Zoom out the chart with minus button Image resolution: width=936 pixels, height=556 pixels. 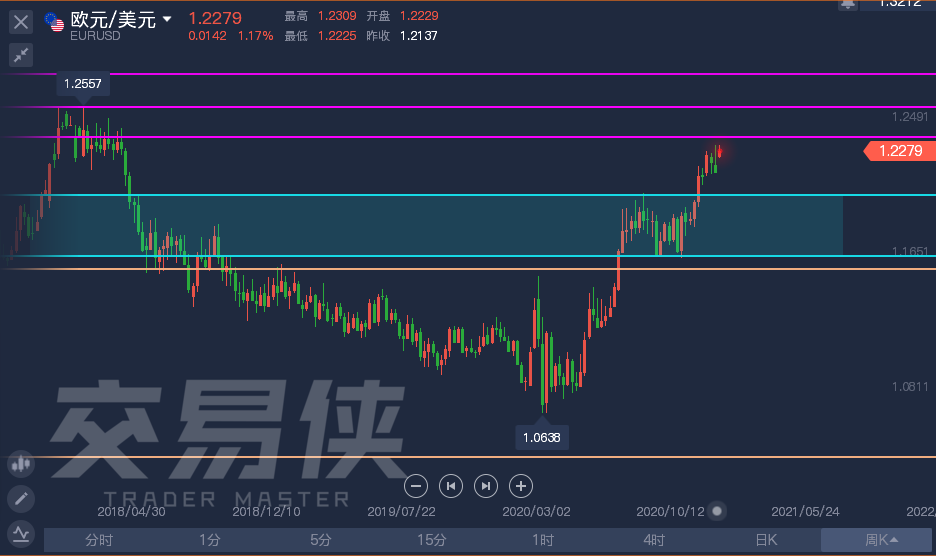coord(417,486)
